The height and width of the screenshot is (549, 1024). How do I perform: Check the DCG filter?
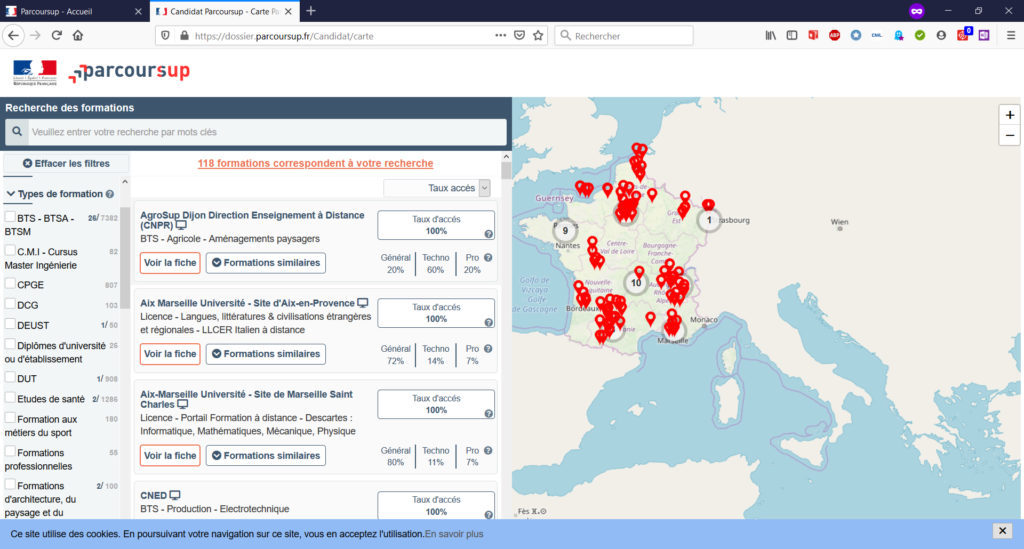10,304
